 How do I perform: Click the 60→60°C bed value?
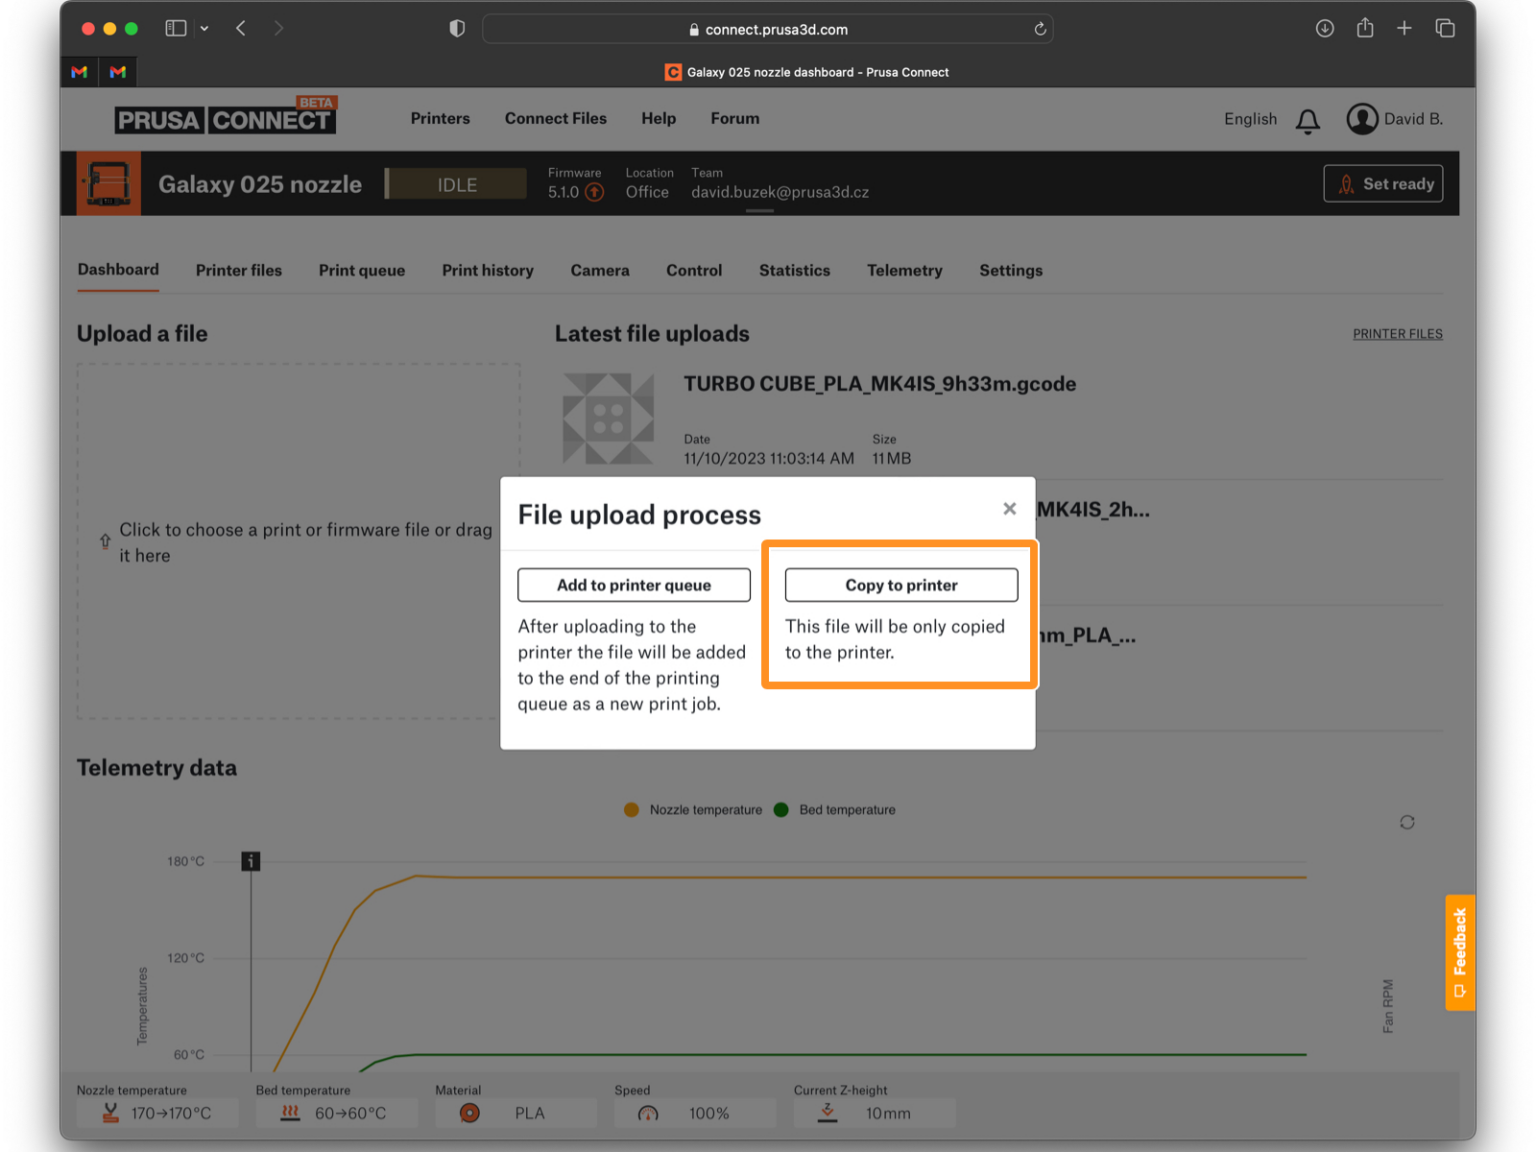pos(350,1113)
